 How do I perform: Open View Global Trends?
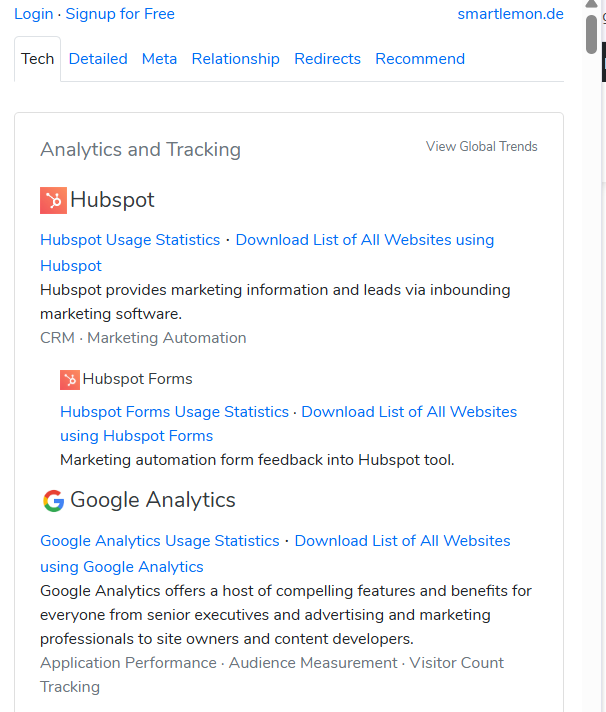tap(482, 146)
